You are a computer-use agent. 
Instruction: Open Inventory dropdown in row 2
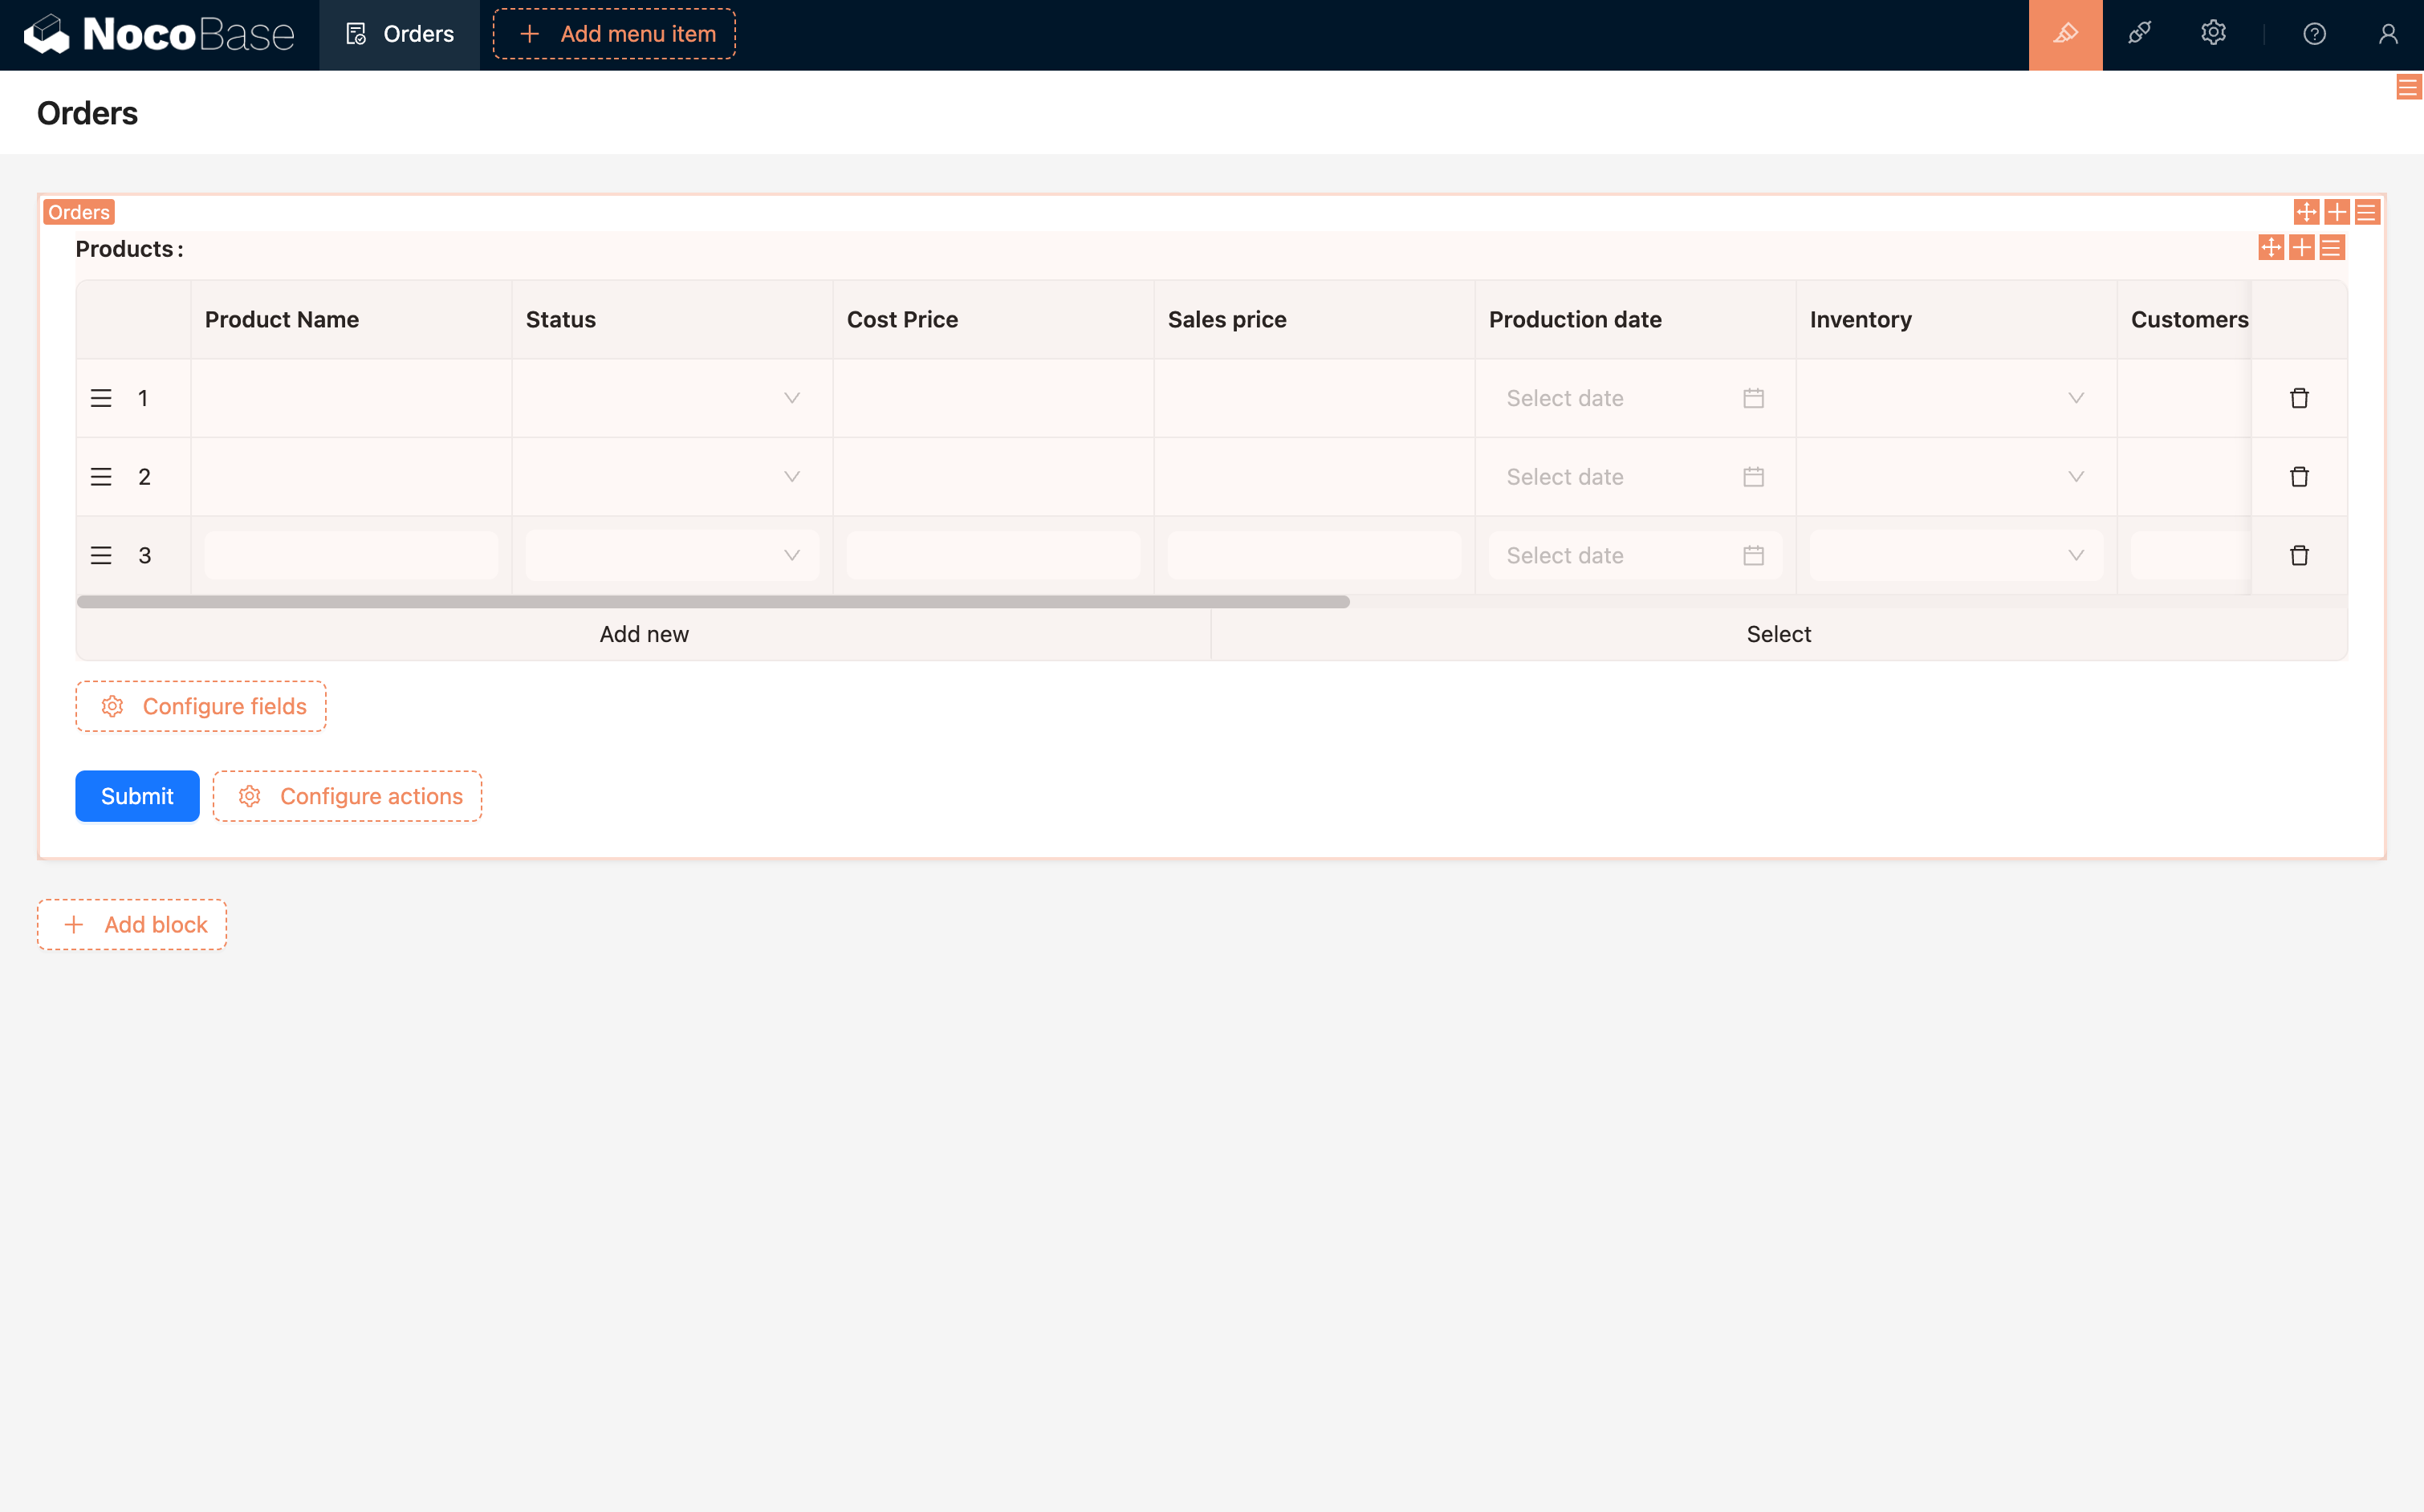coord(1955,477)
